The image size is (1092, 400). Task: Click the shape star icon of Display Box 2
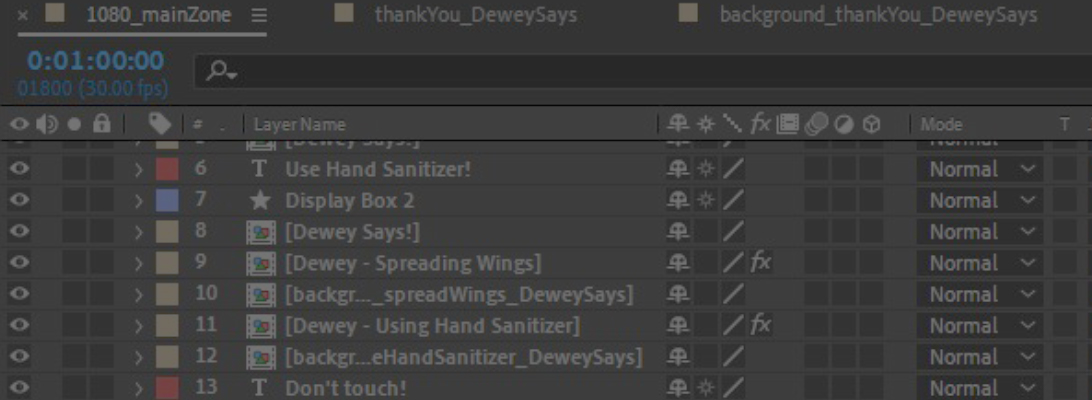click(x=260, y=201)
